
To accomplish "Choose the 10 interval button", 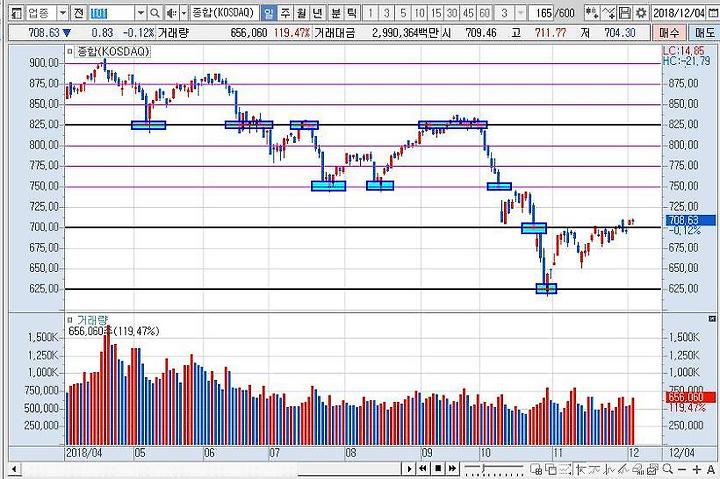I will [x=420, y=13].
